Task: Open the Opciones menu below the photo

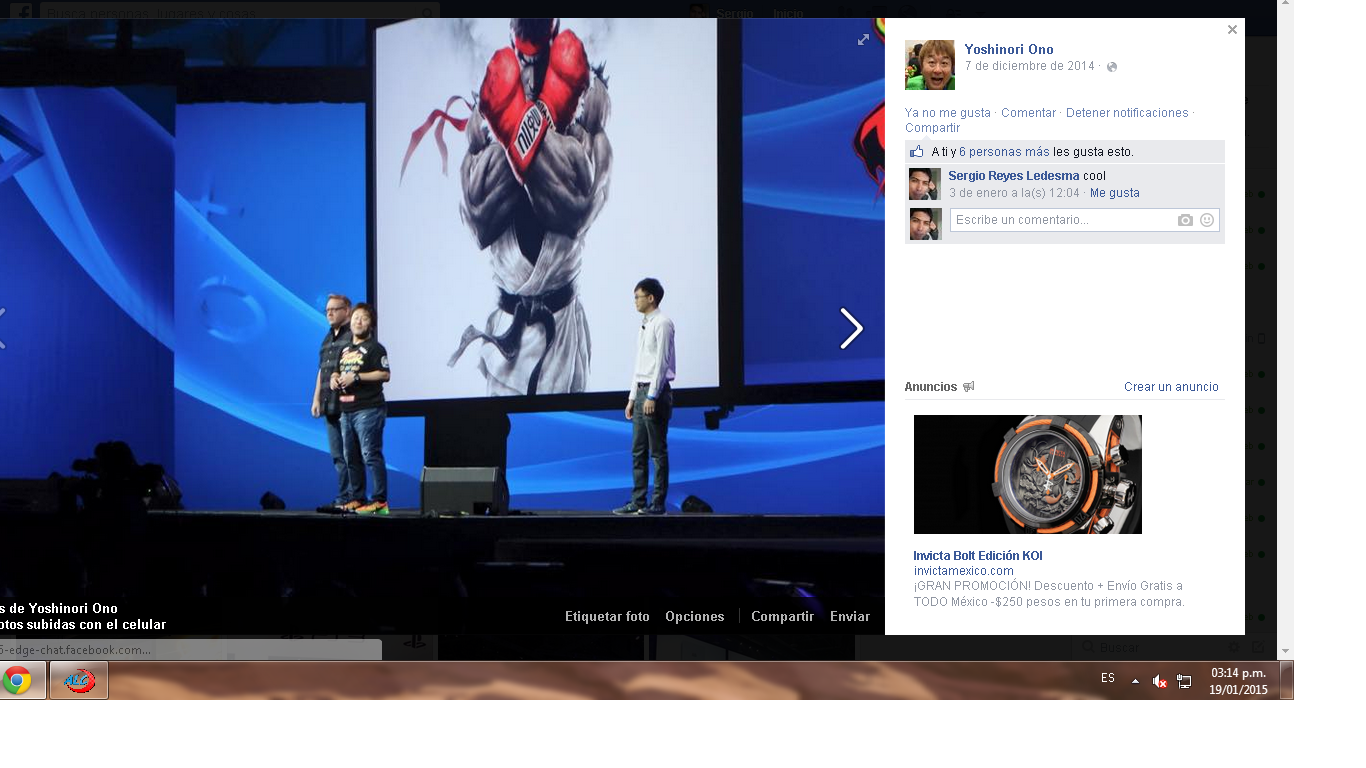Action: click(694, 617)
